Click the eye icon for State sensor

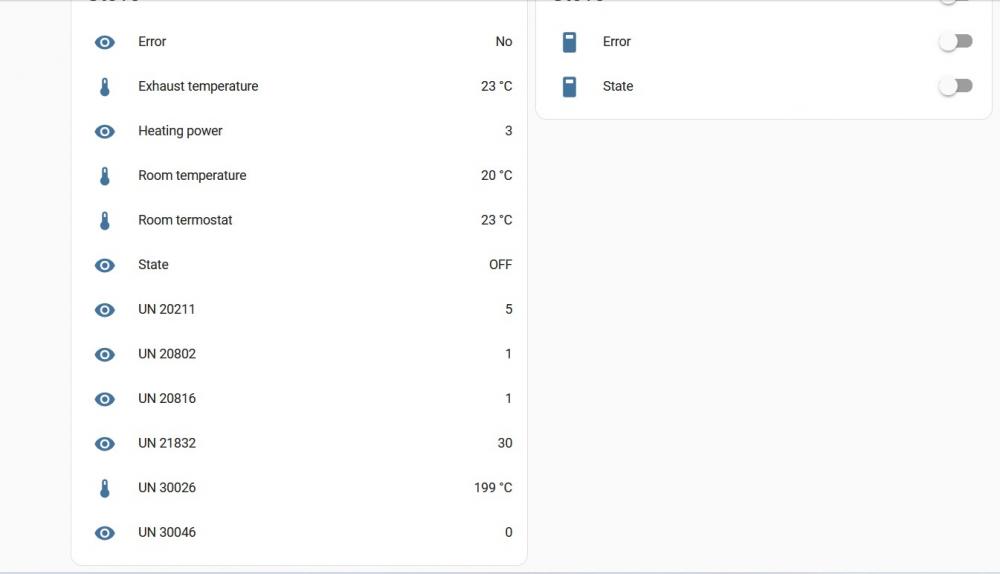click(105, 265)
